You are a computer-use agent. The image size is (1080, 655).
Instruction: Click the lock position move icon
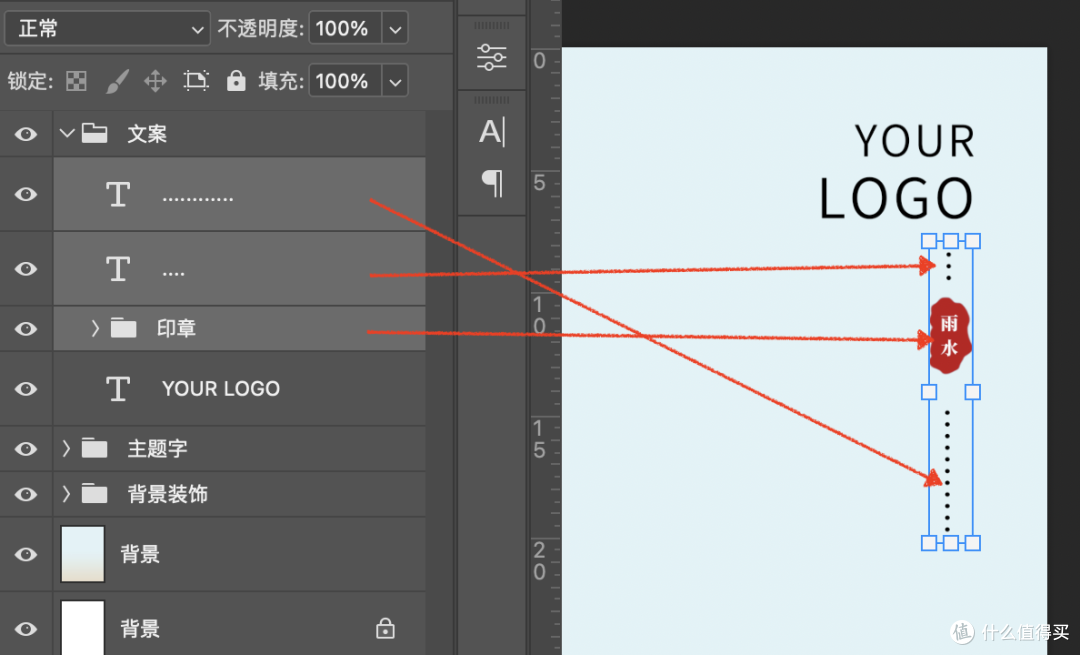[x=156, y=81]
